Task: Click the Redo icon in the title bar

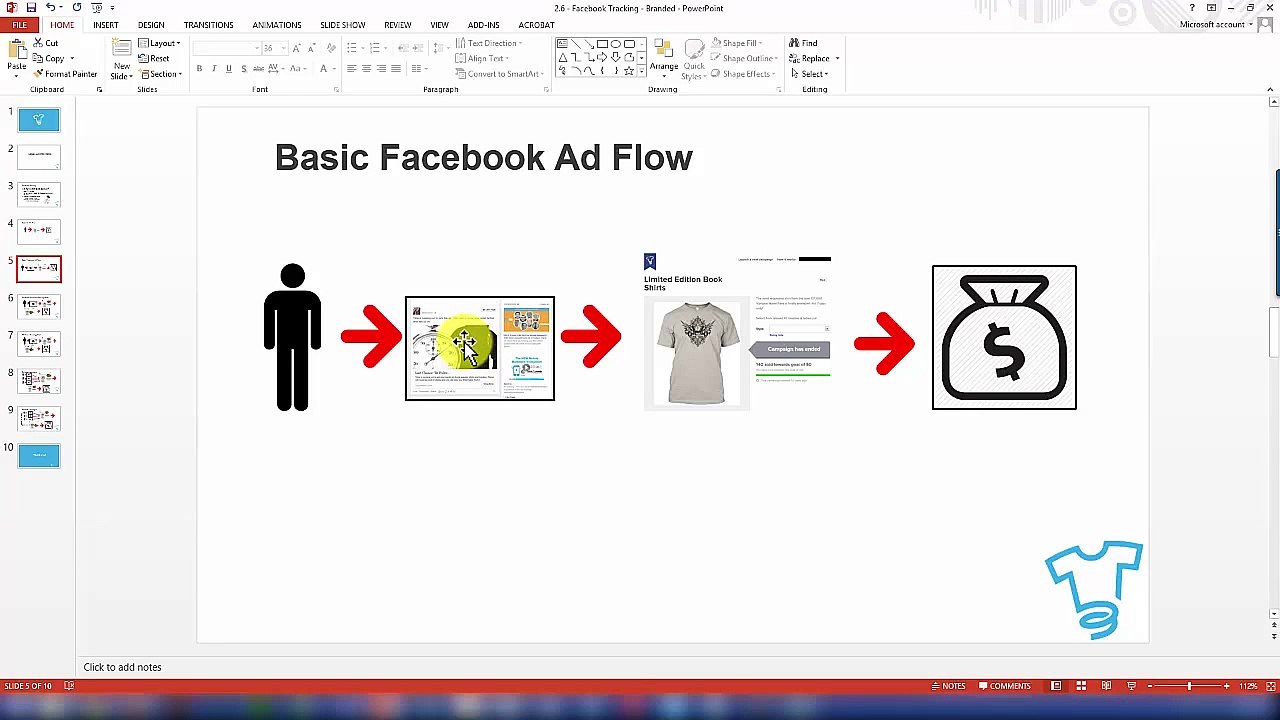Action: tap(77, 8)
